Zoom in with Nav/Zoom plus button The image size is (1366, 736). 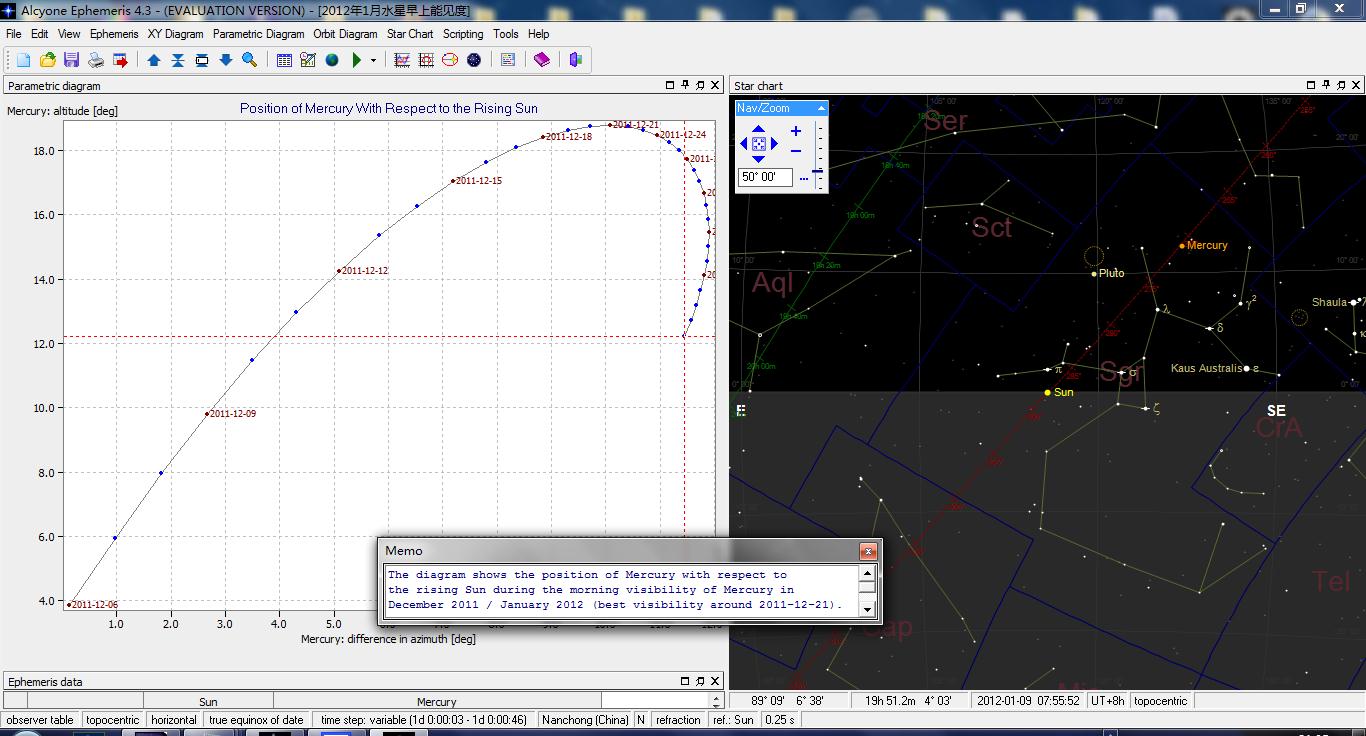pyautogui.click(x=796, y=131)
